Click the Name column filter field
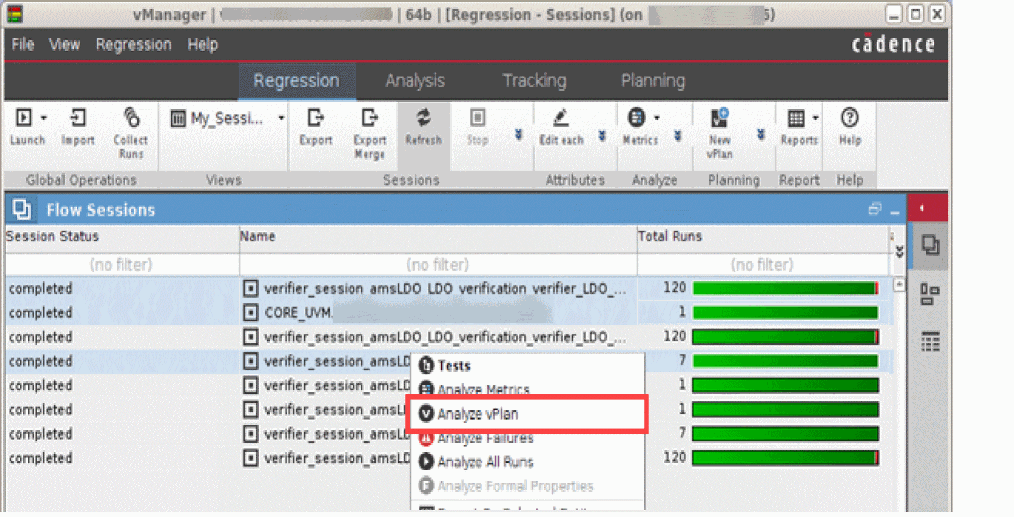This screenshot has width=1014, height=517. click(x=438, y=265)
